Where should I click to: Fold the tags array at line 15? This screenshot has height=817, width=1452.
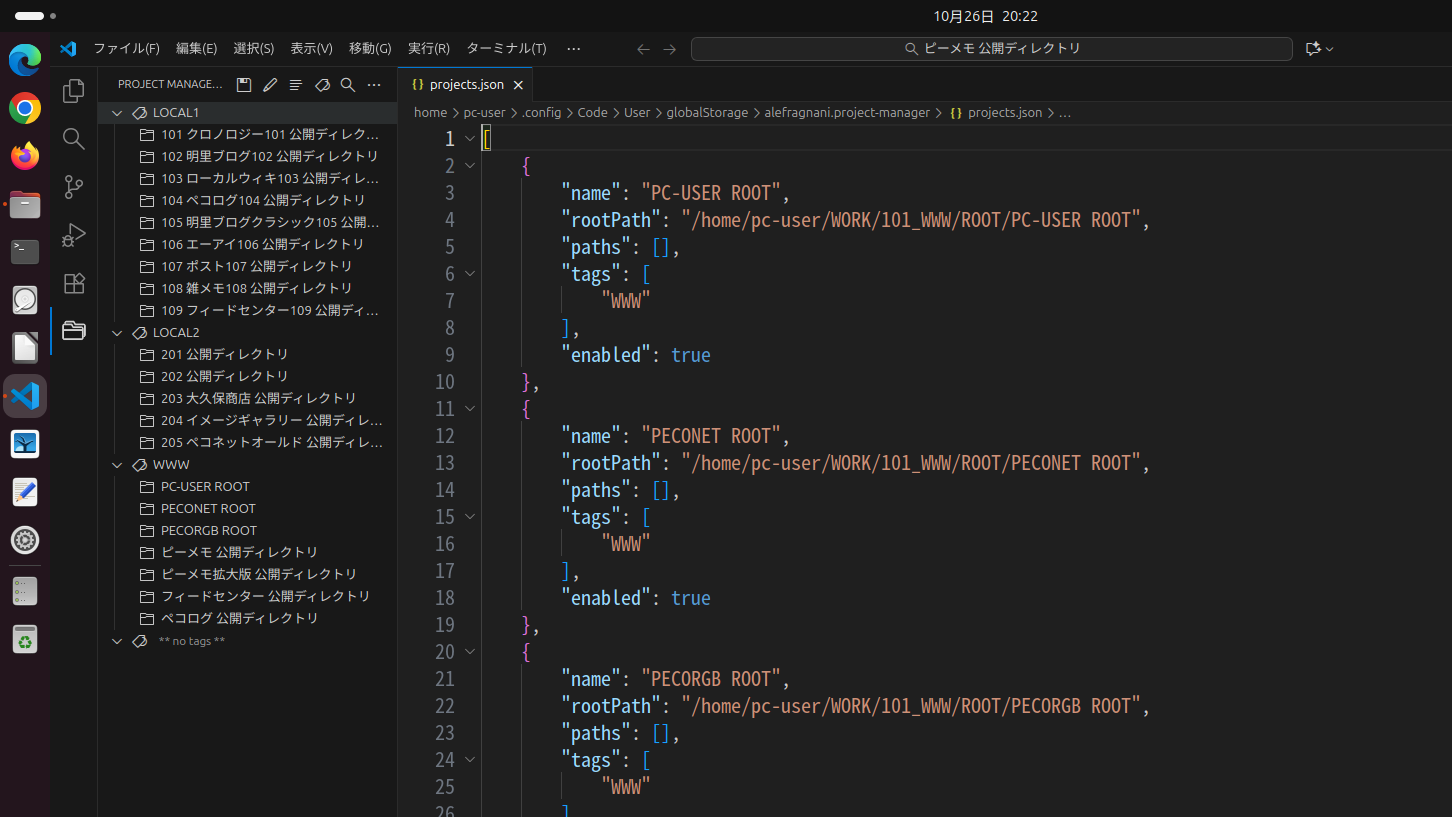[x=470, y=516]
